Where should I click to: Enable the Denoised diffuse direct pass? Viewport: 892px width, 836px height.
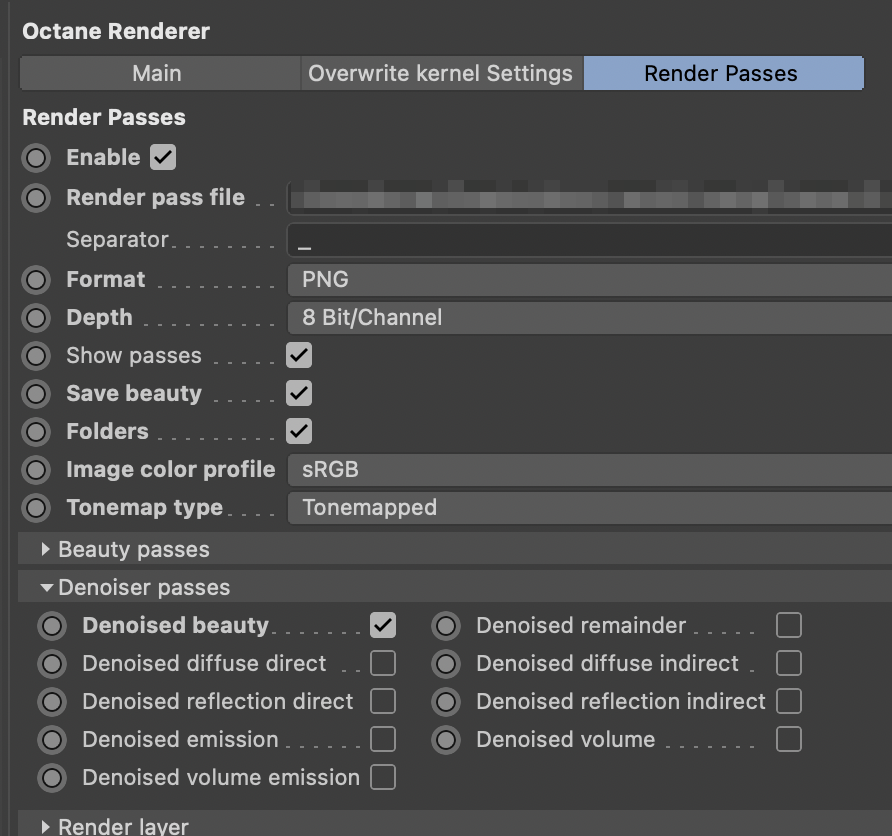pos(382,664)
